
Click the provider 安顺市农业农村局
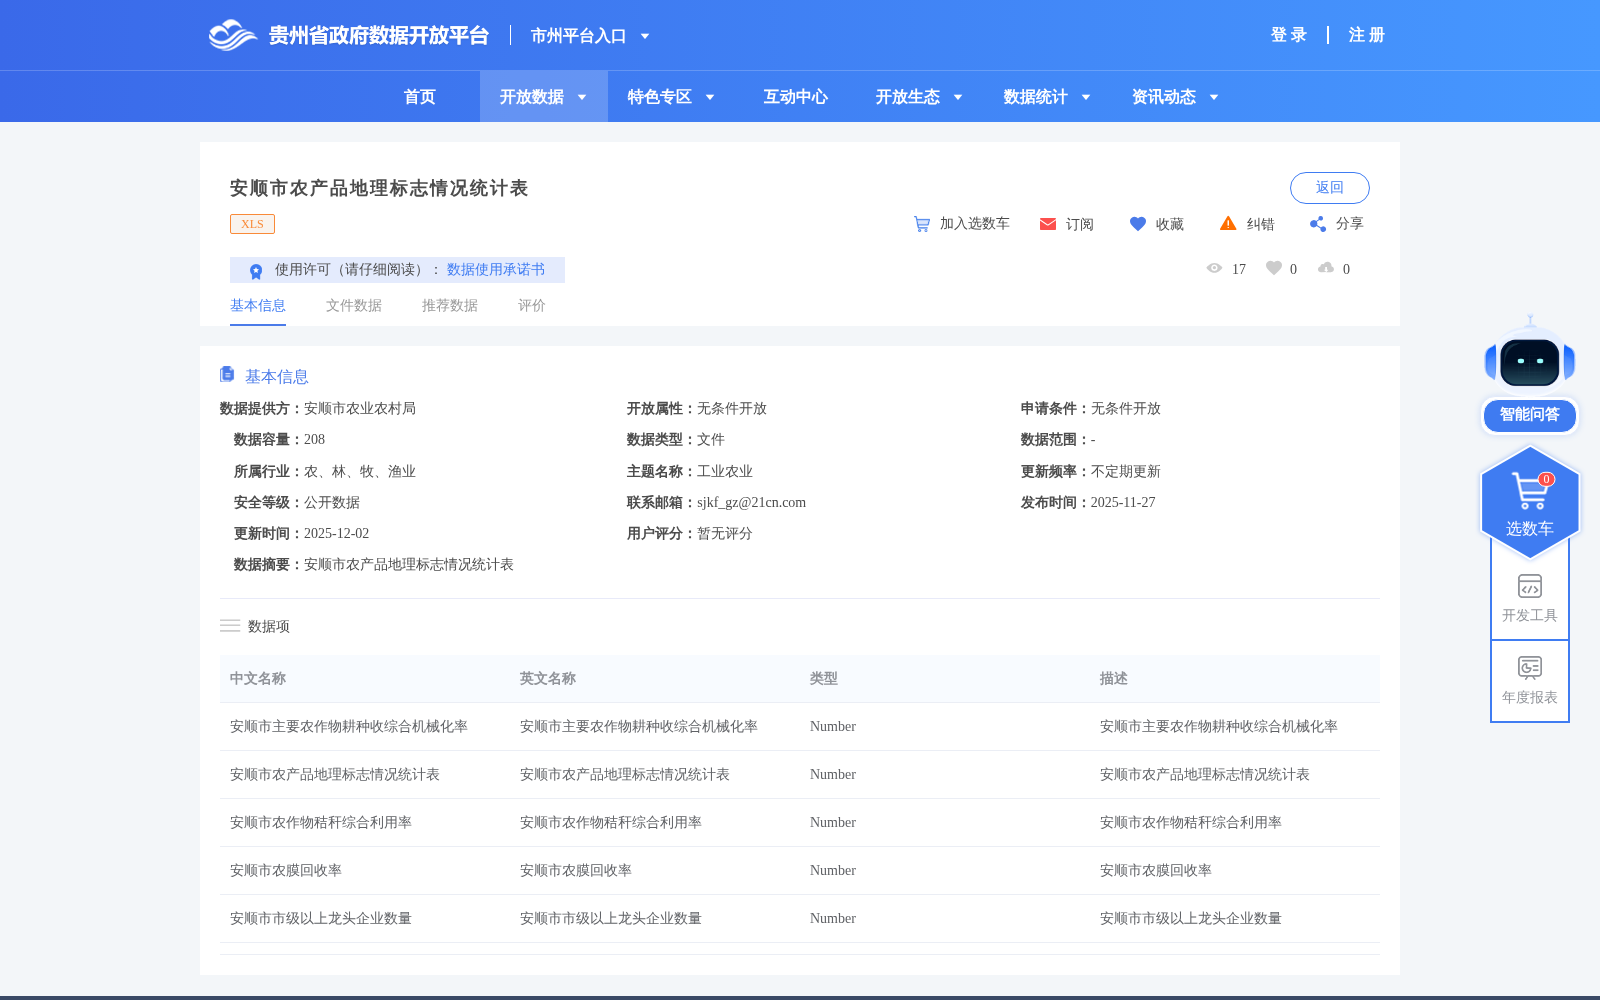[360, 409]
